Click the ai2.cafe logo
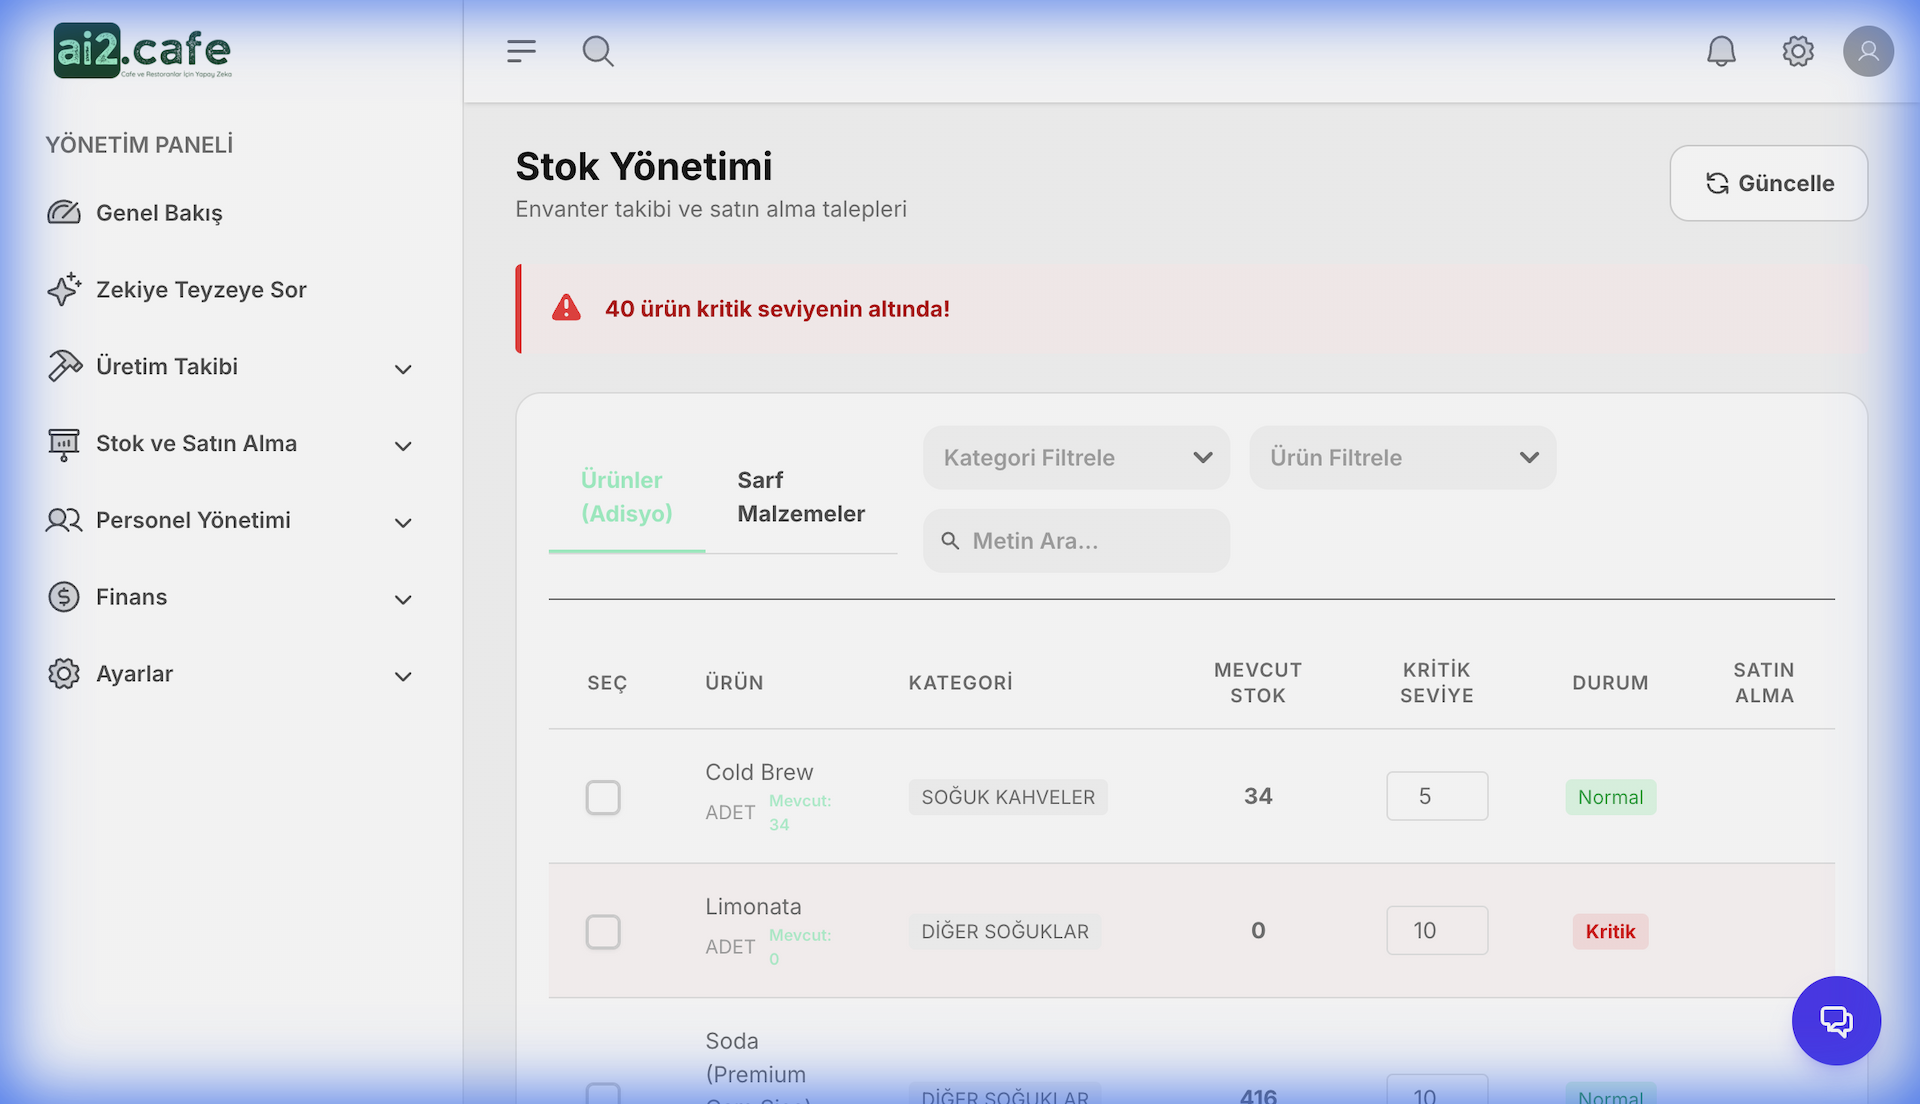Image resolution: width=1920 pixels, height=1104 pixels. tap(142, 51)
